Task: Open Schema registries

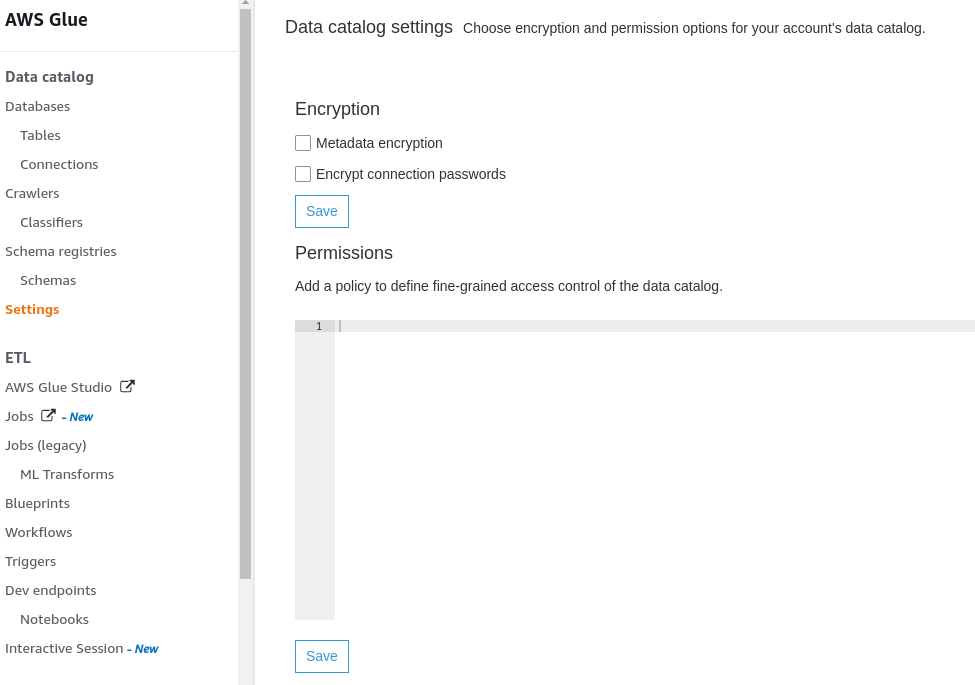Action: click(60, 251)
